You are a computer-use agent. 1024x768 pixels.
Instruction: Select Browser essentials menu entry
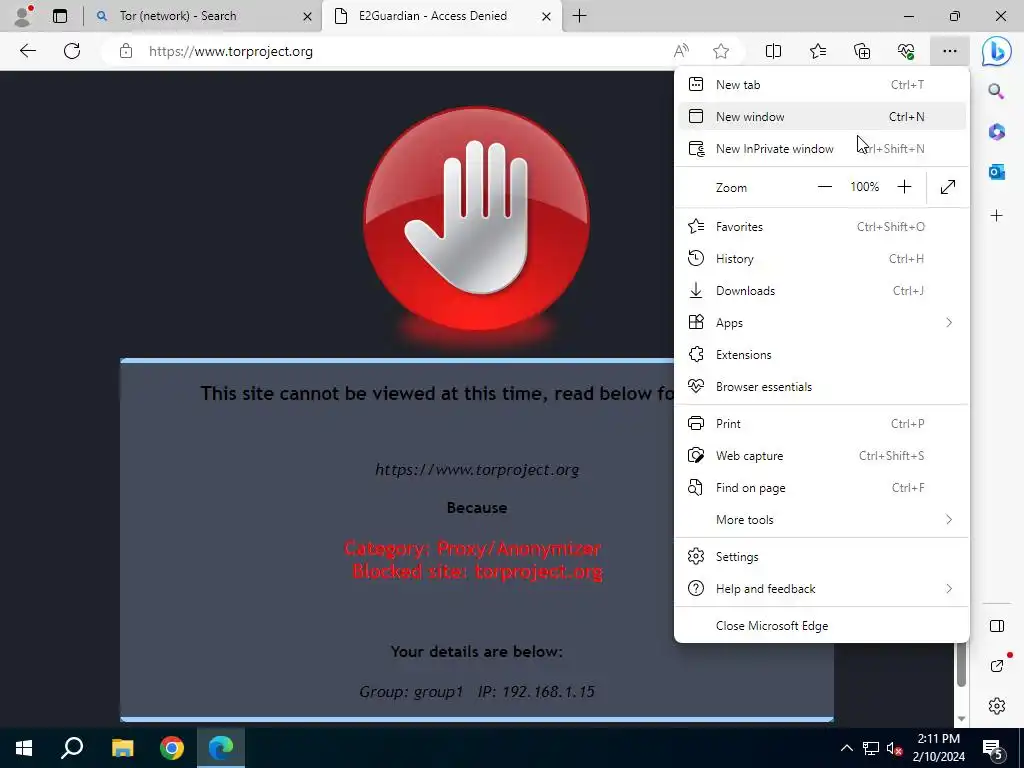822,387
